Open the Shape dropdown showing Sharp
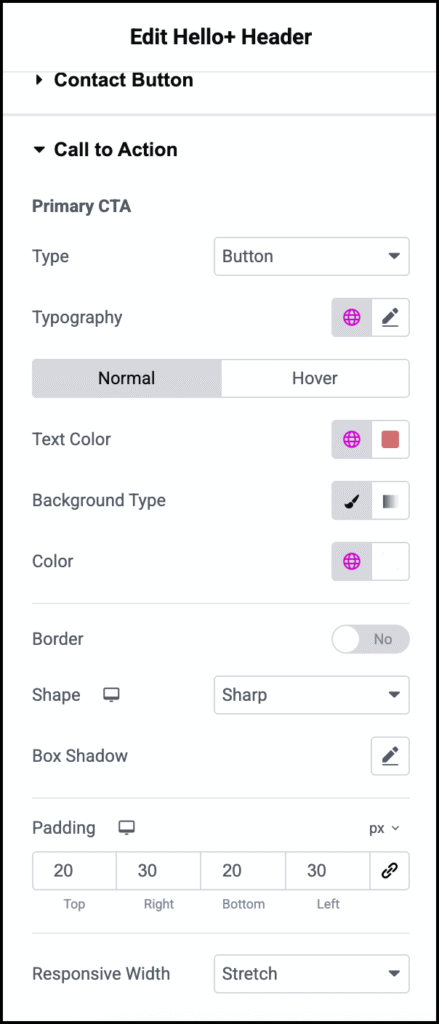 (x=312, y=695)
